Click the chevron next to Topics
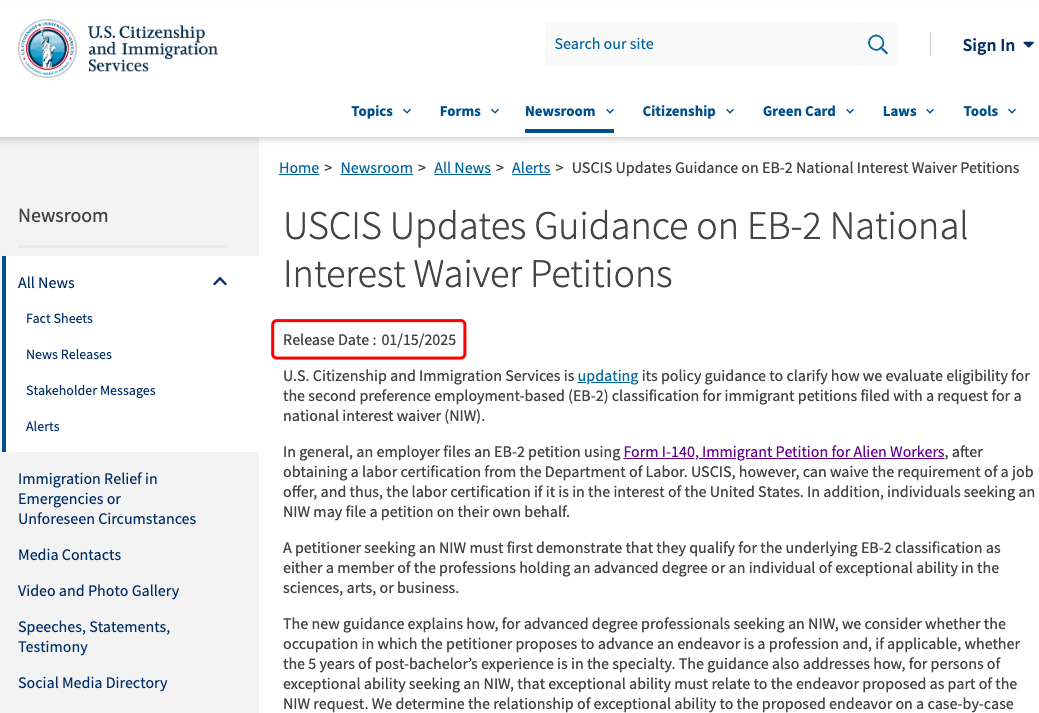The height and width of the screenshot is (713, 1039). pos(407,111)
